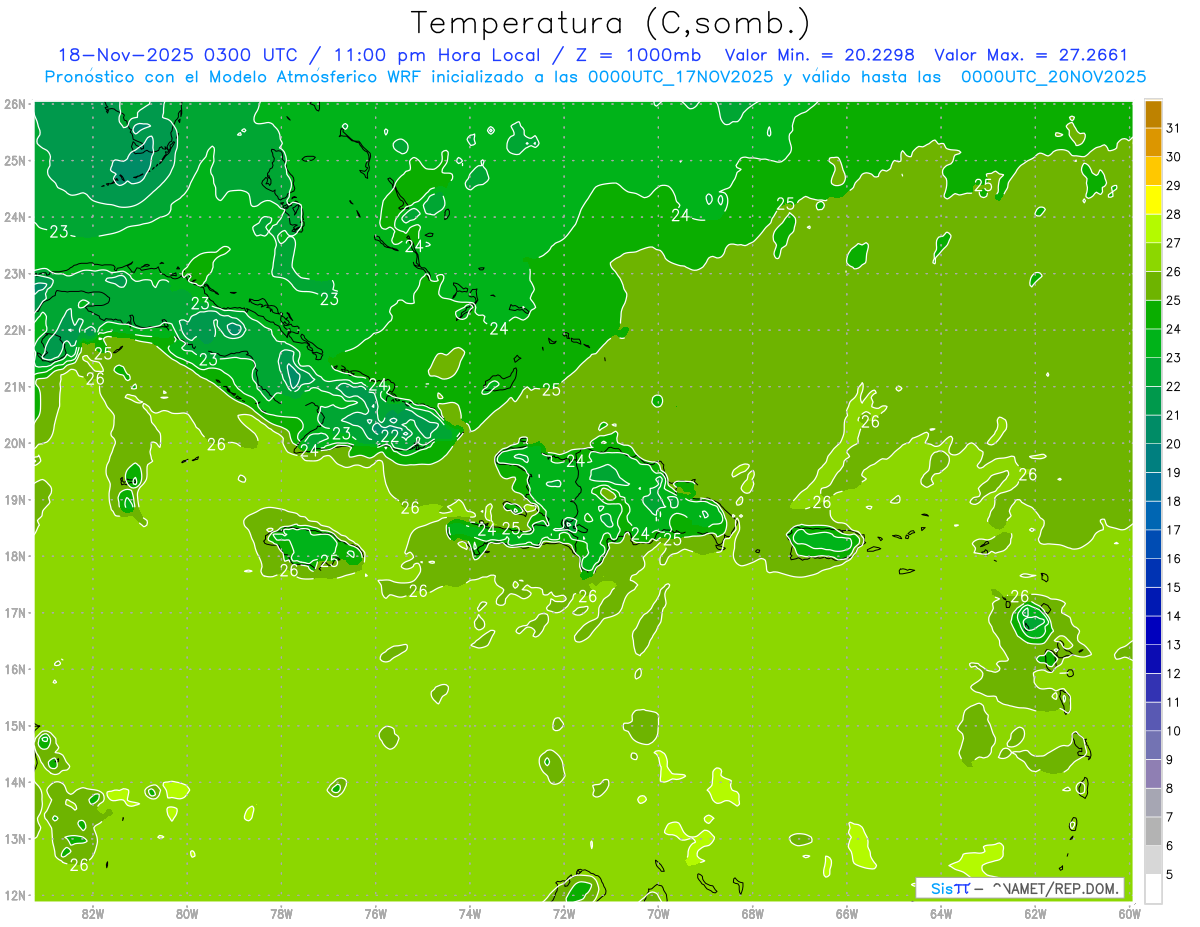
Task: Click the "64W" longitude axis label
Action: pyautogui.click(x=941, y=913)
